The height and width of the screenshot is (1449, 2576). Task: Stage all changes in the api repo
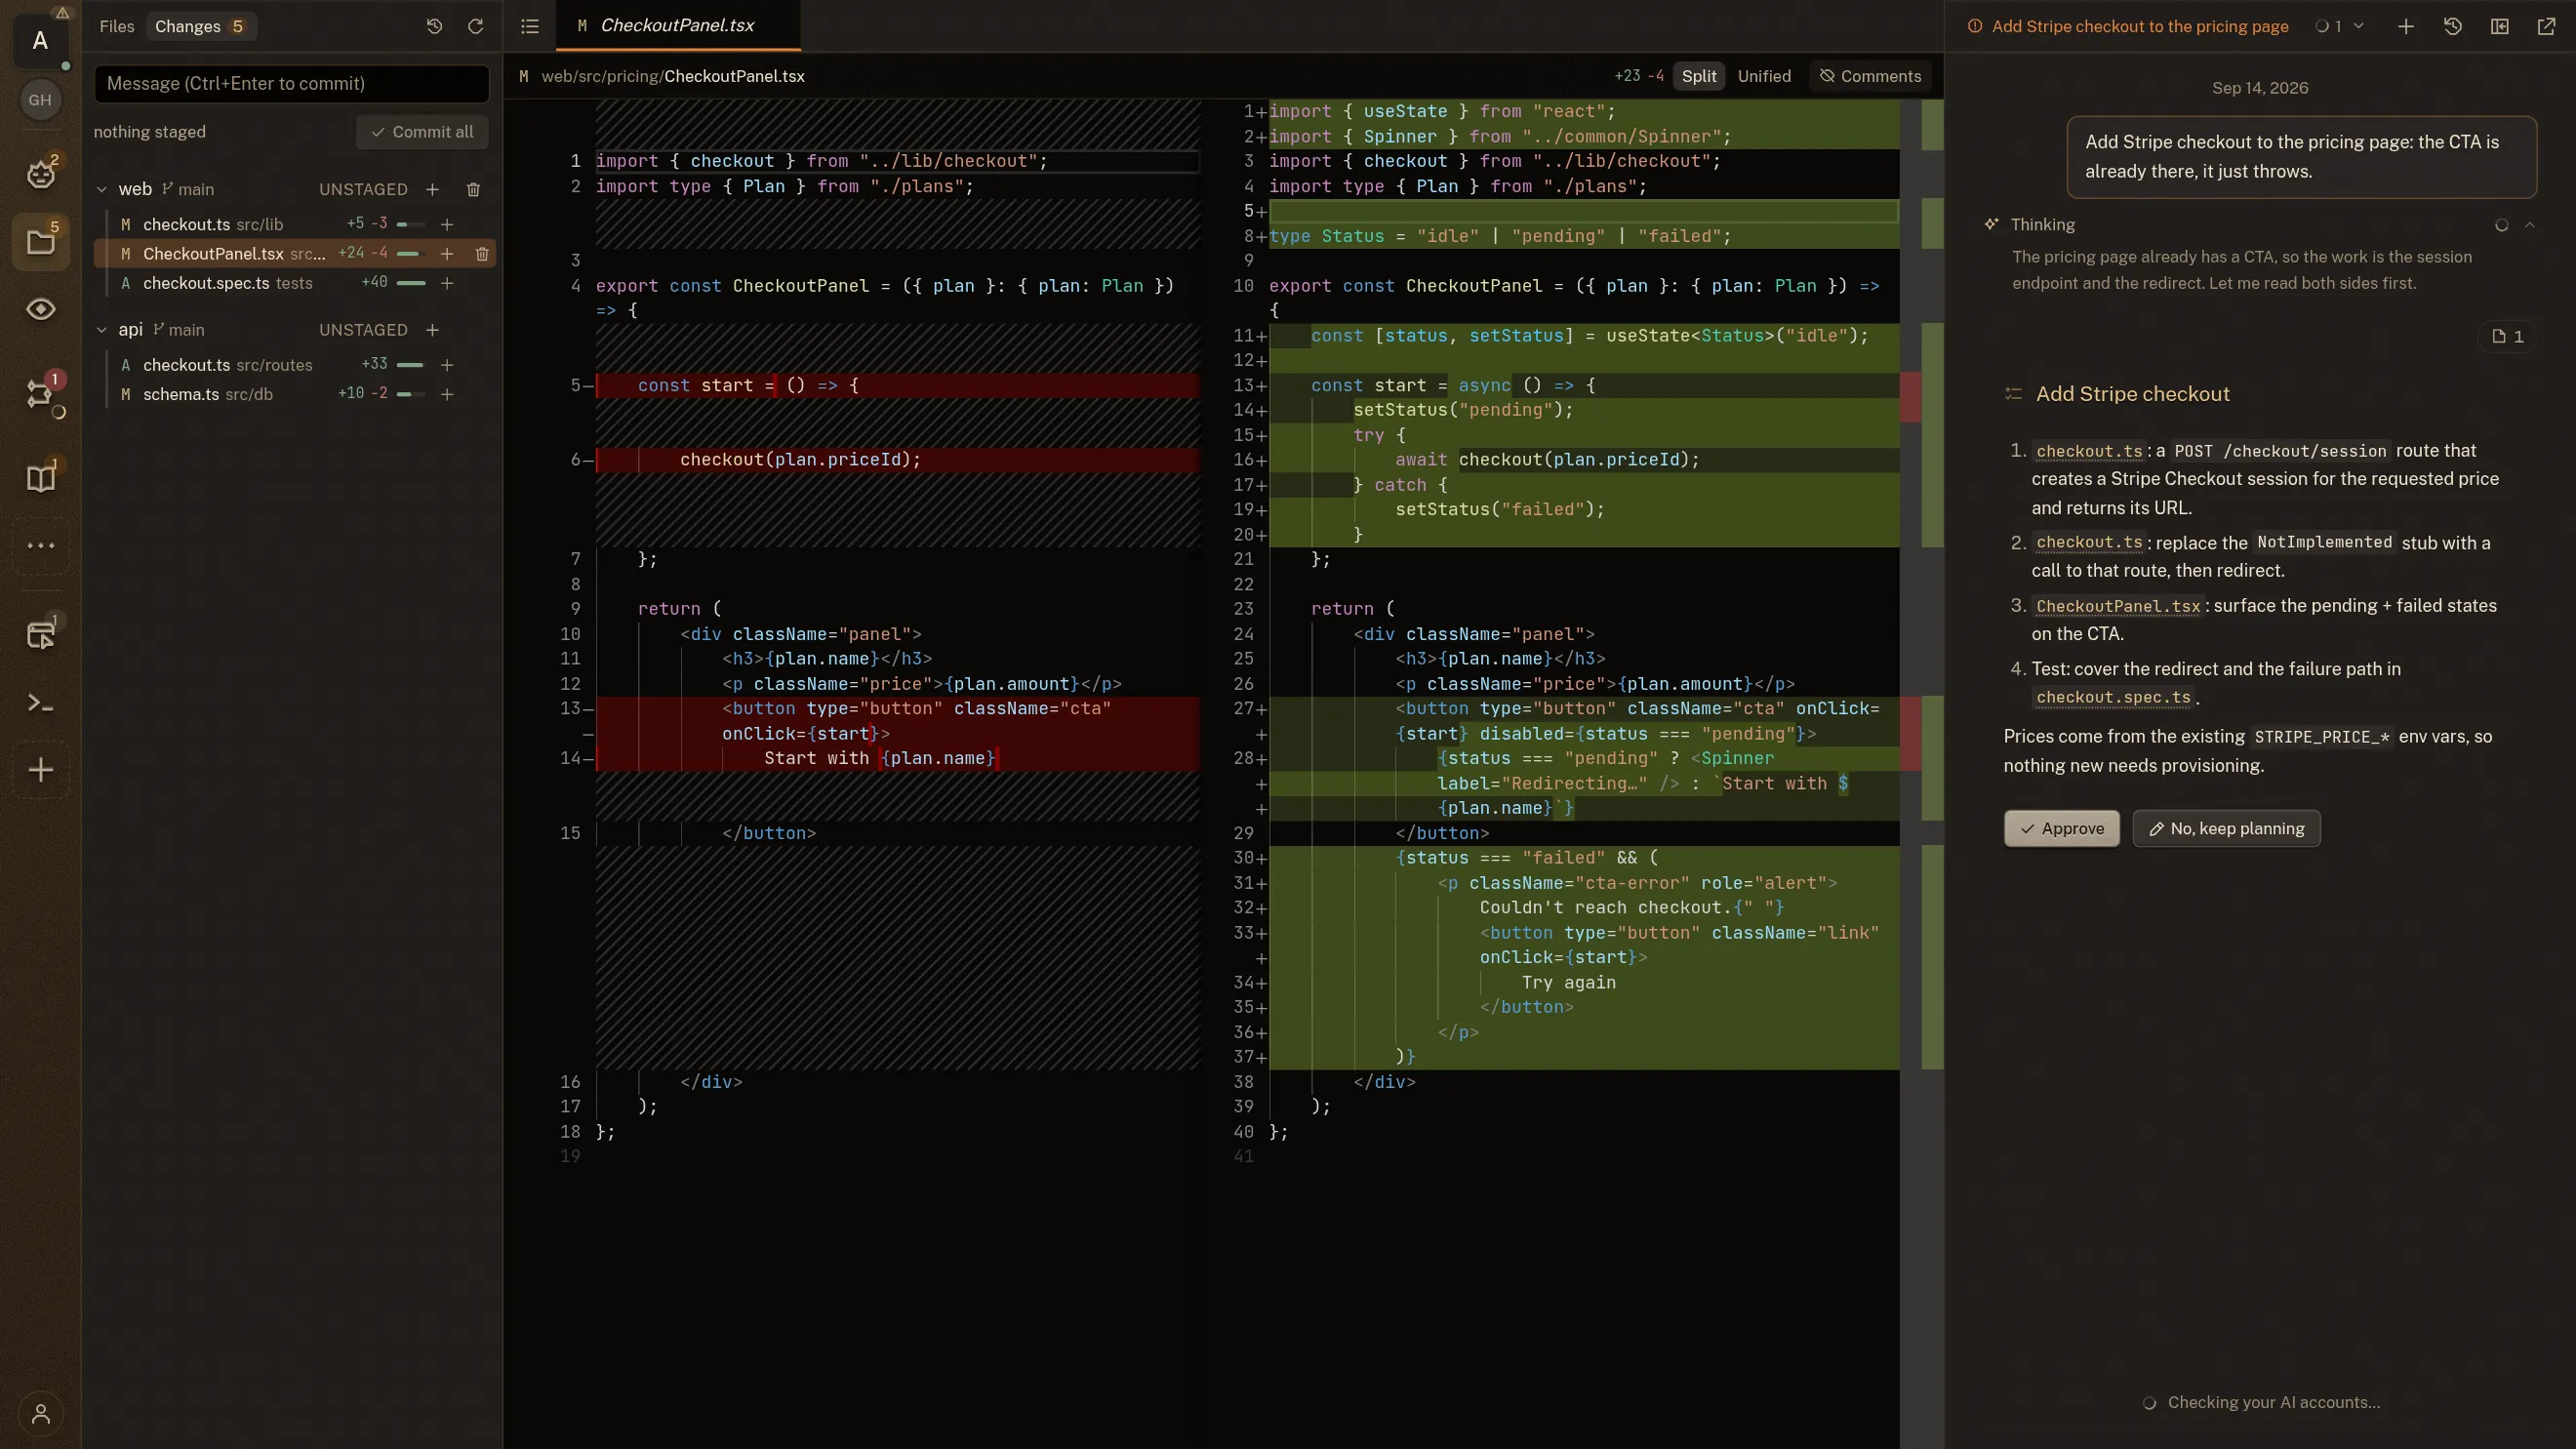432,330
